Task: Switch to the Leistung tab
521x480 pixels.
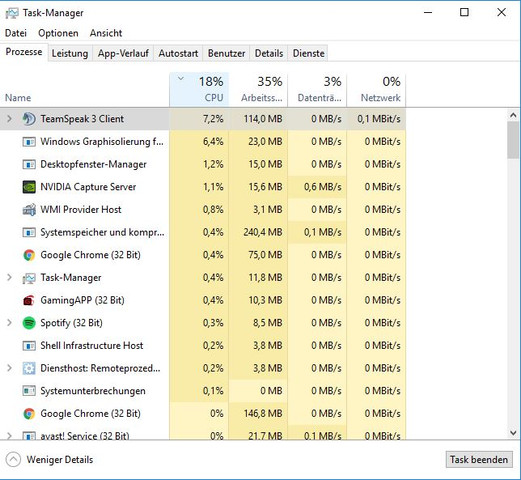Action: pyautogui.click(x=70, y=53)
